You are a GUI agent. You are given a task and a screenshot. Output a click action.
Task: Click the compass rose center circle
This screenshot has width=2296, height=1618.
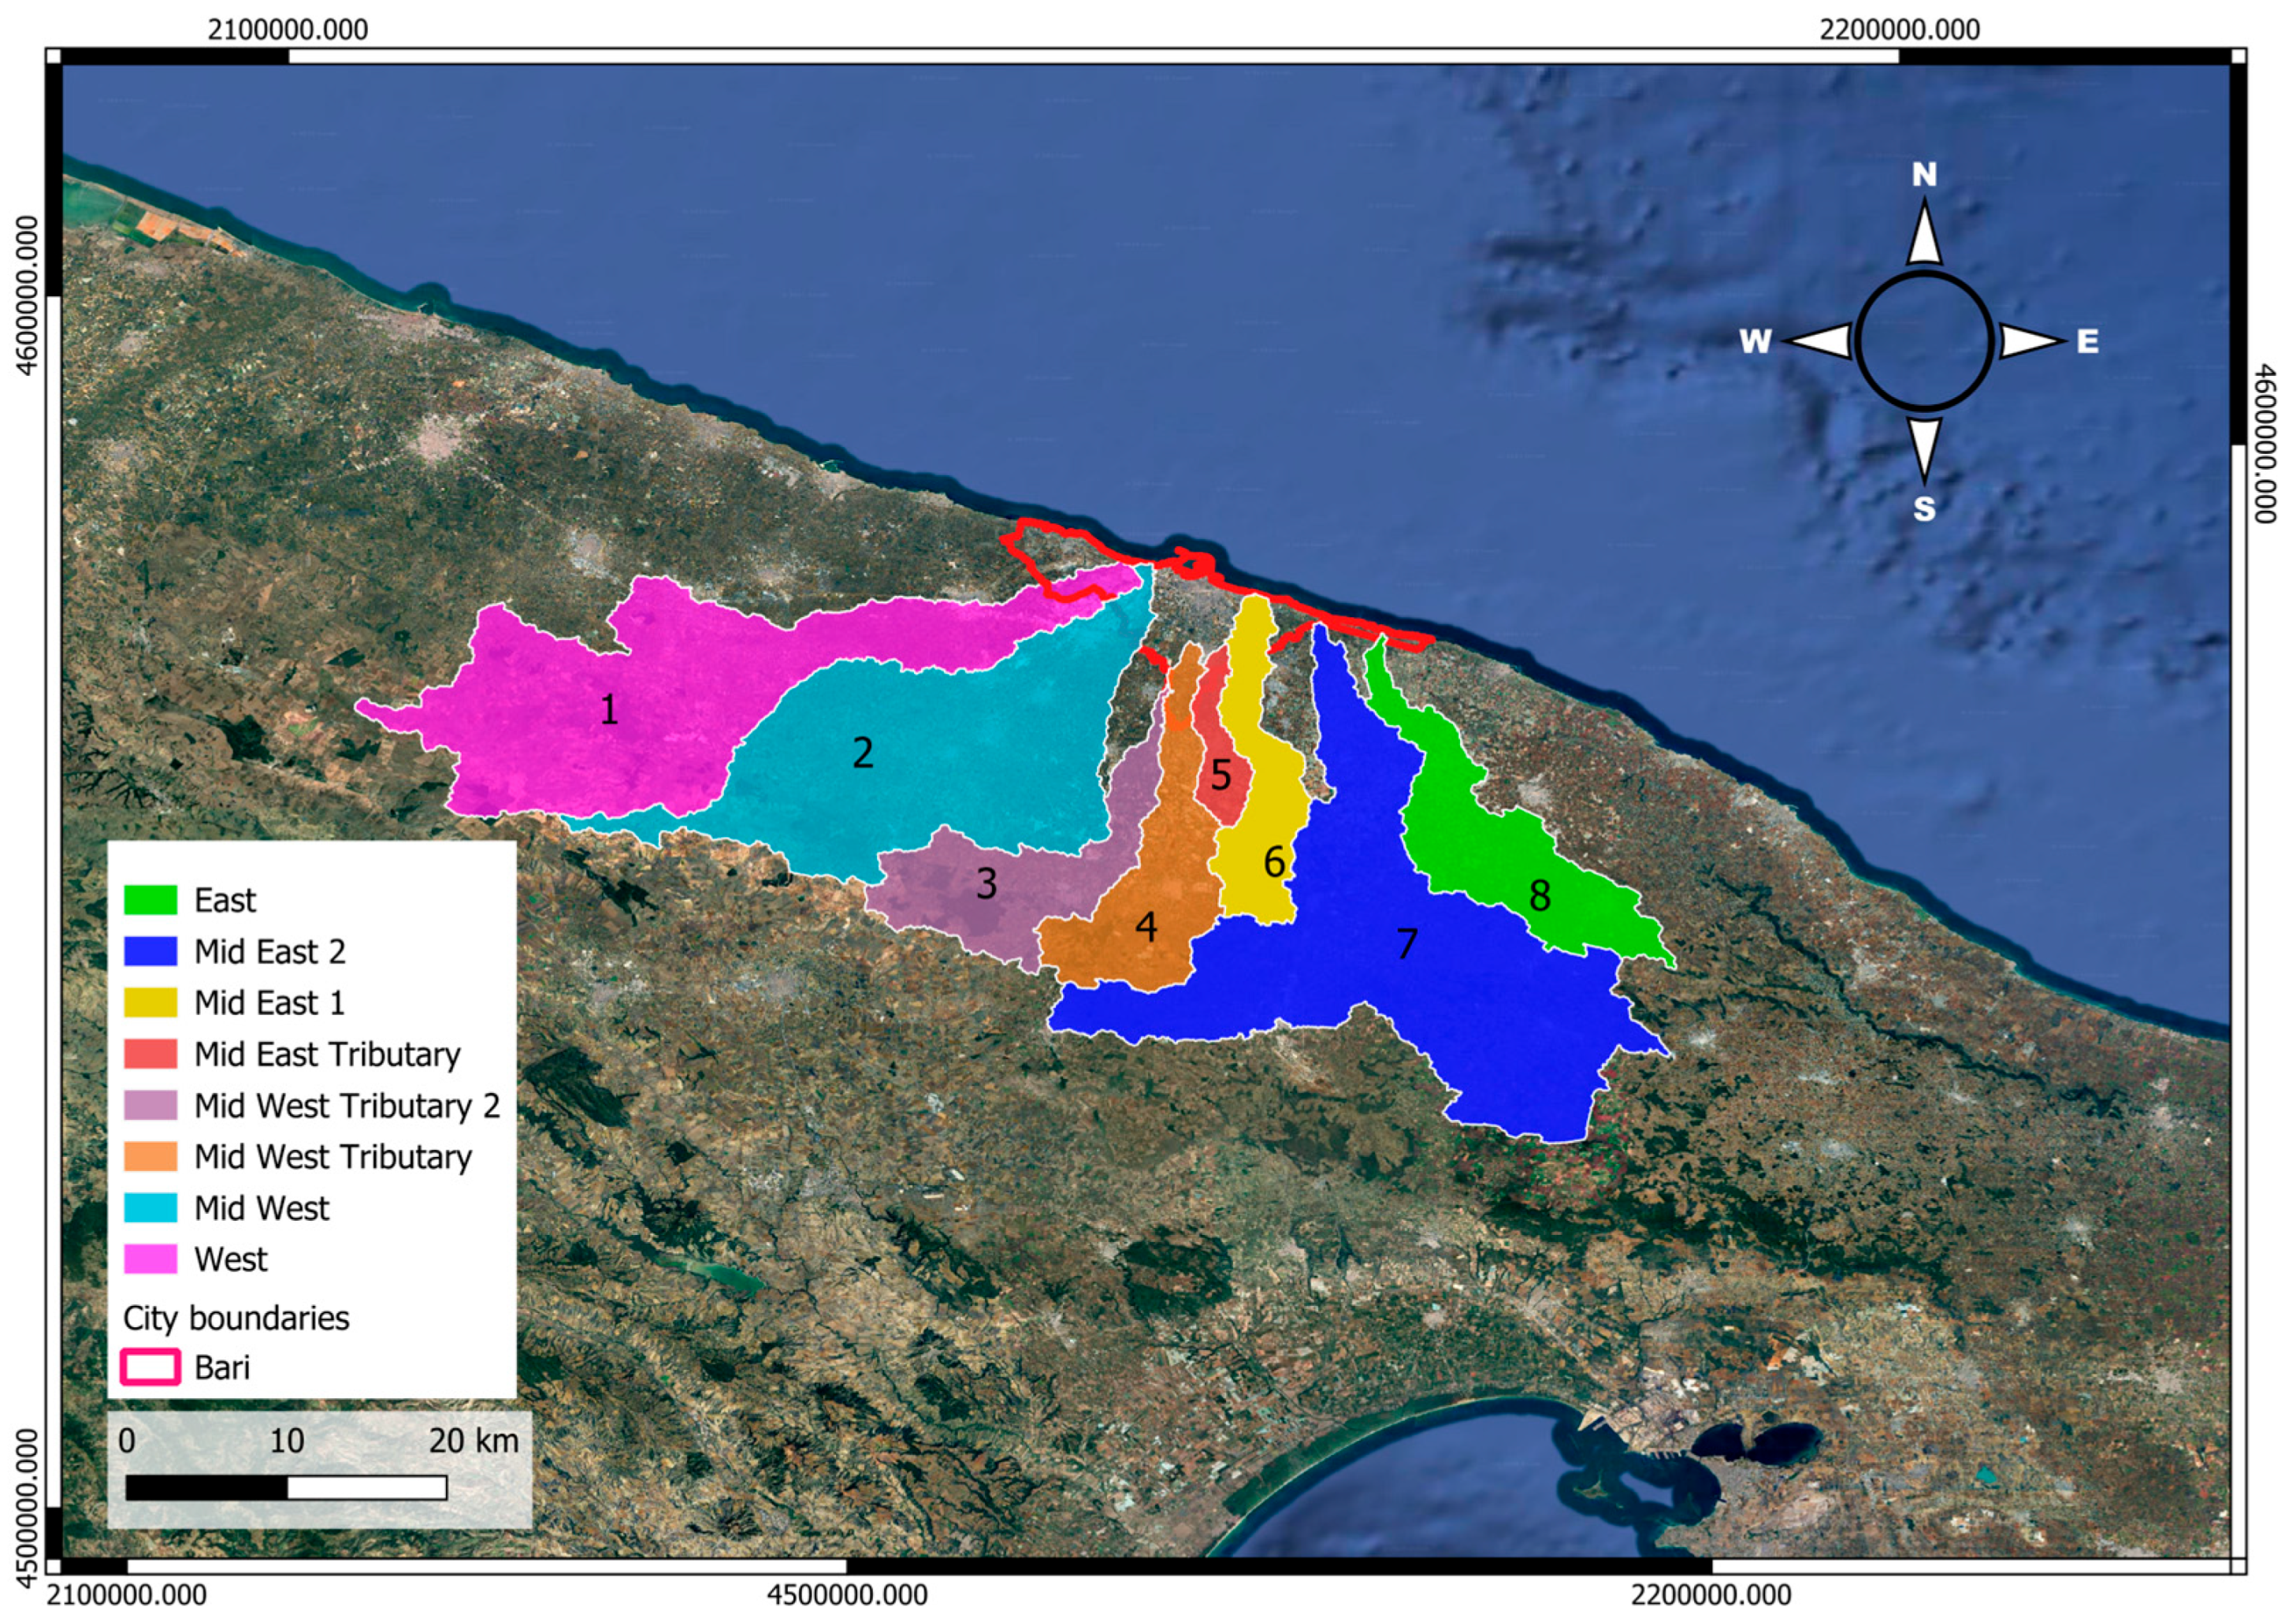coord(1924,341)
